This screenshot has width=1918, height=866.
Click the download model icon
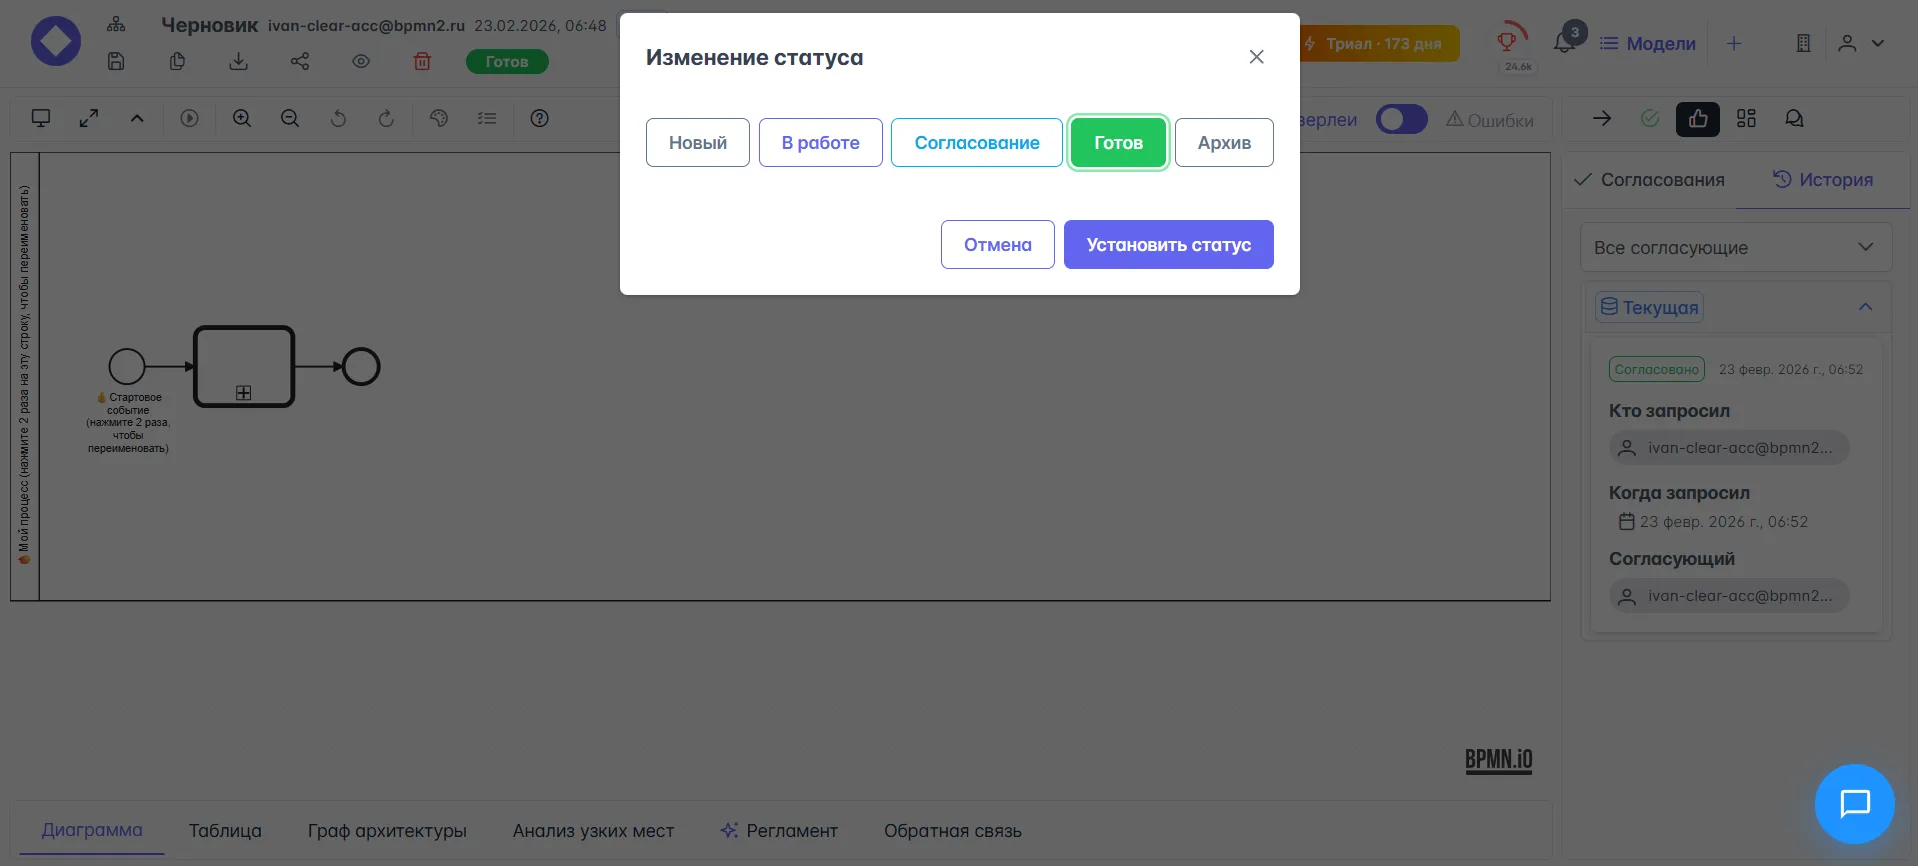(x=238, y=62)
